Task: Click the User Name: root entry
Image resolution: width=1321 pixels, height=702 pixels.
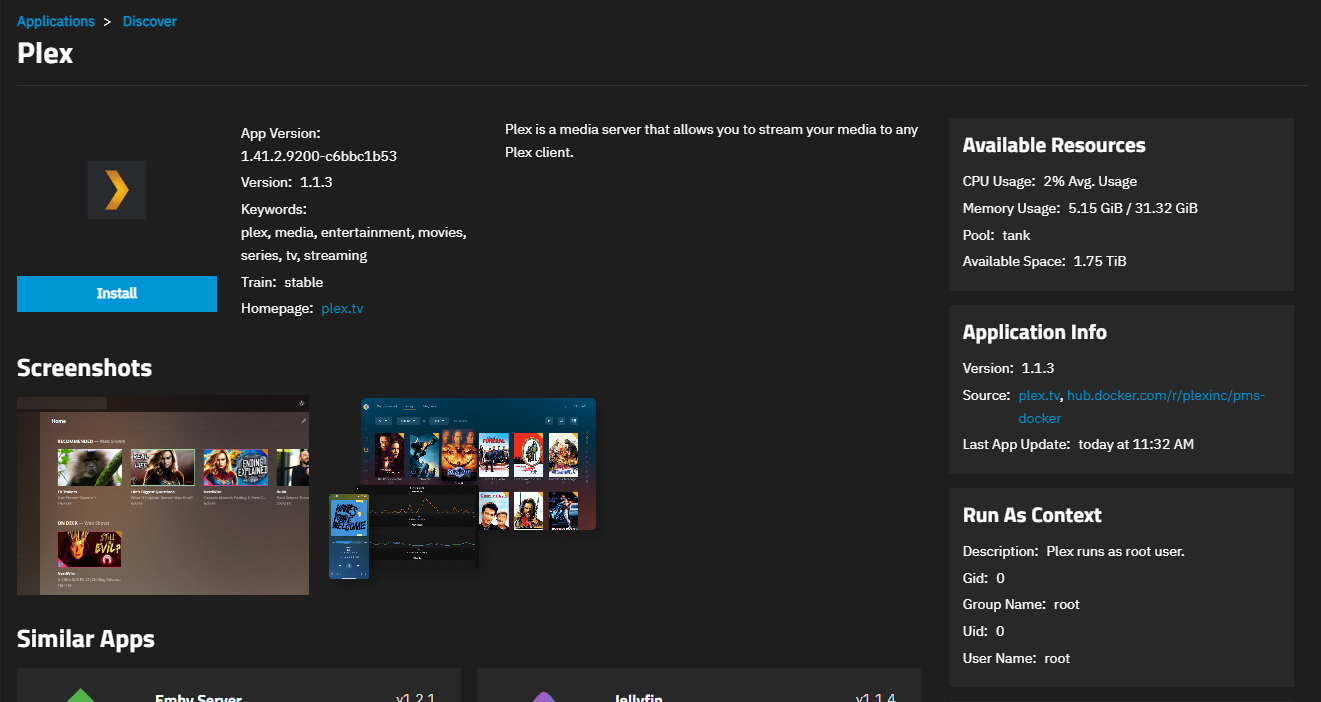Action: pos(1016,658)
